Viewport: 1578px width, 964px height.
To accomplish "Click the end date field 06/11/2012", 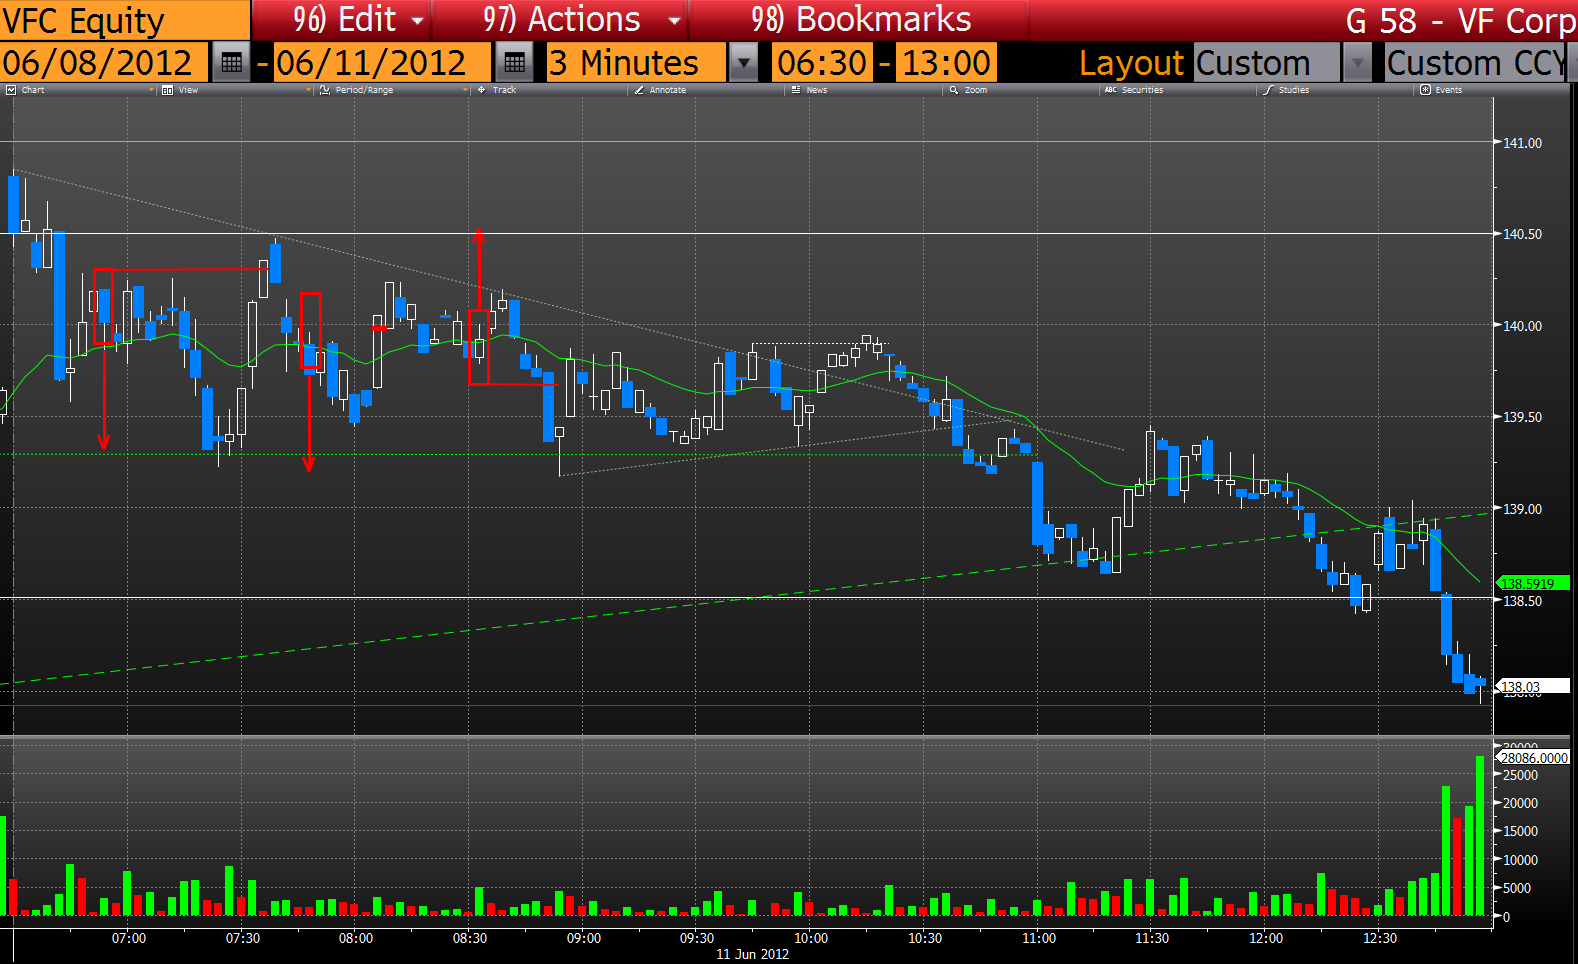I will click(381, 62).
